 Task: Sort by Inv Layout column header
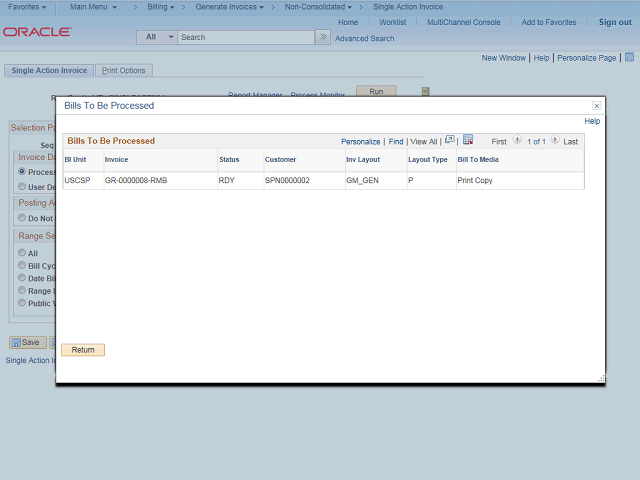pyautogui.click(x=363, y=160)
